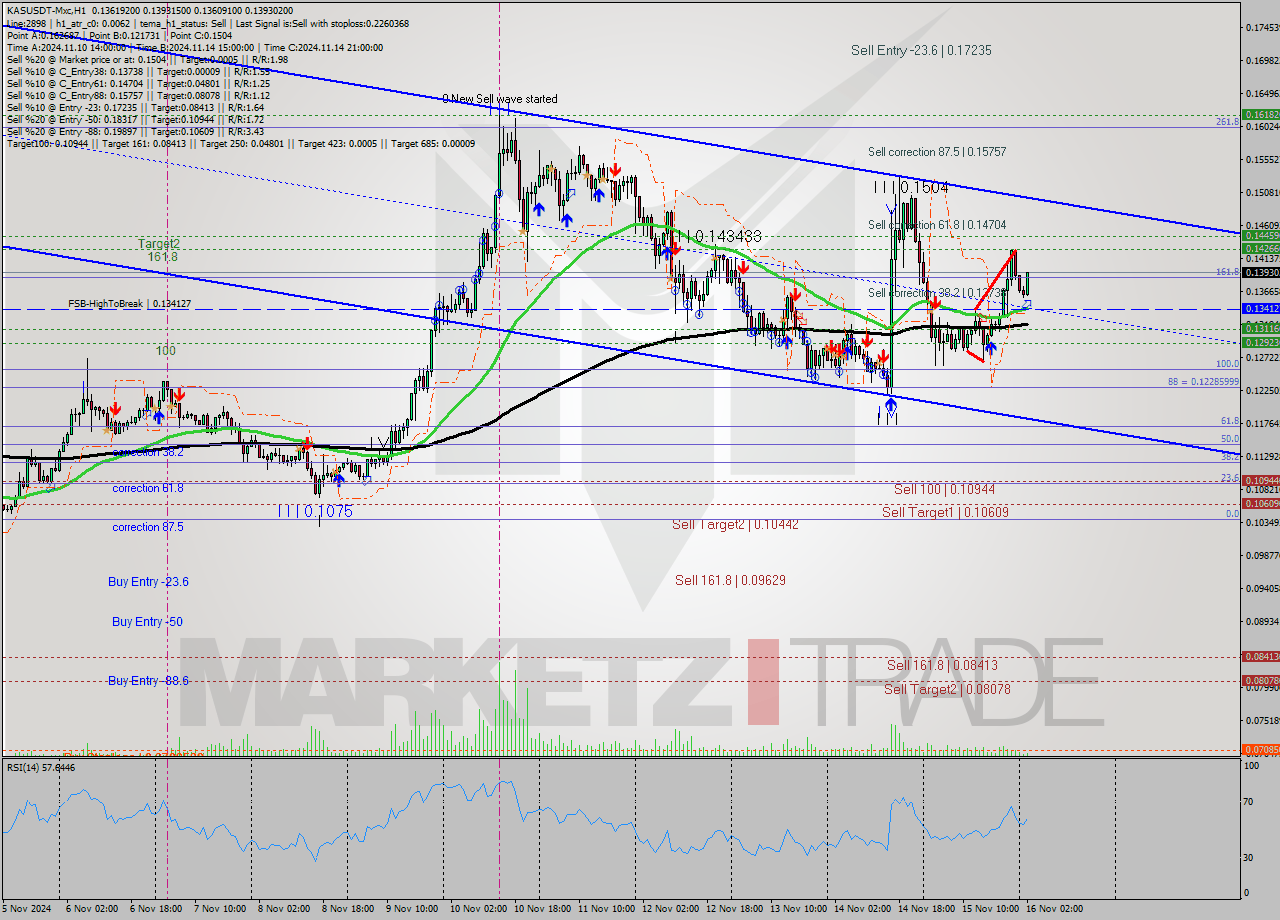Click the '9 Nov 10:00' time axis label

(412, 909)
